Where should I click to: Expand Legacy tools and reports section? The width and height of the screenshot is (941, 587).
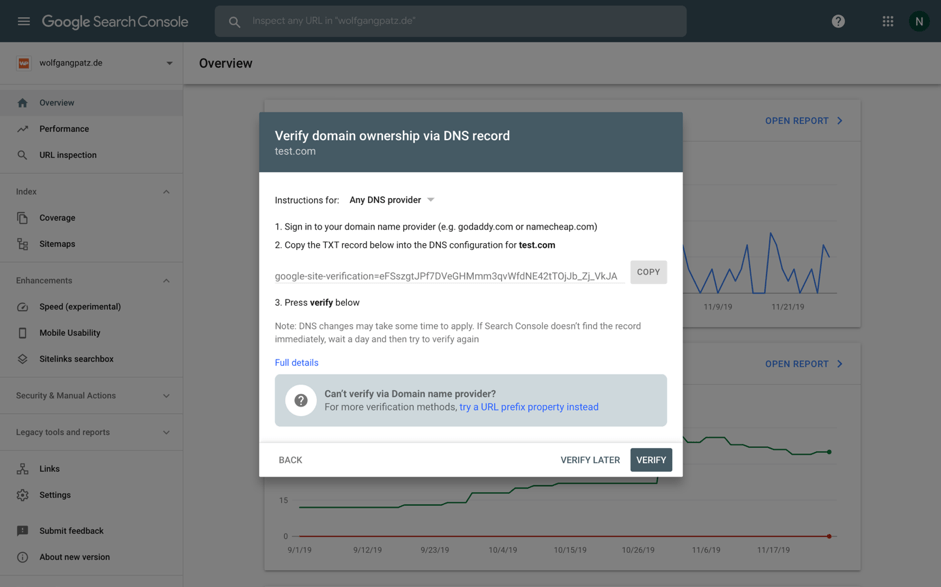(166, 433)
